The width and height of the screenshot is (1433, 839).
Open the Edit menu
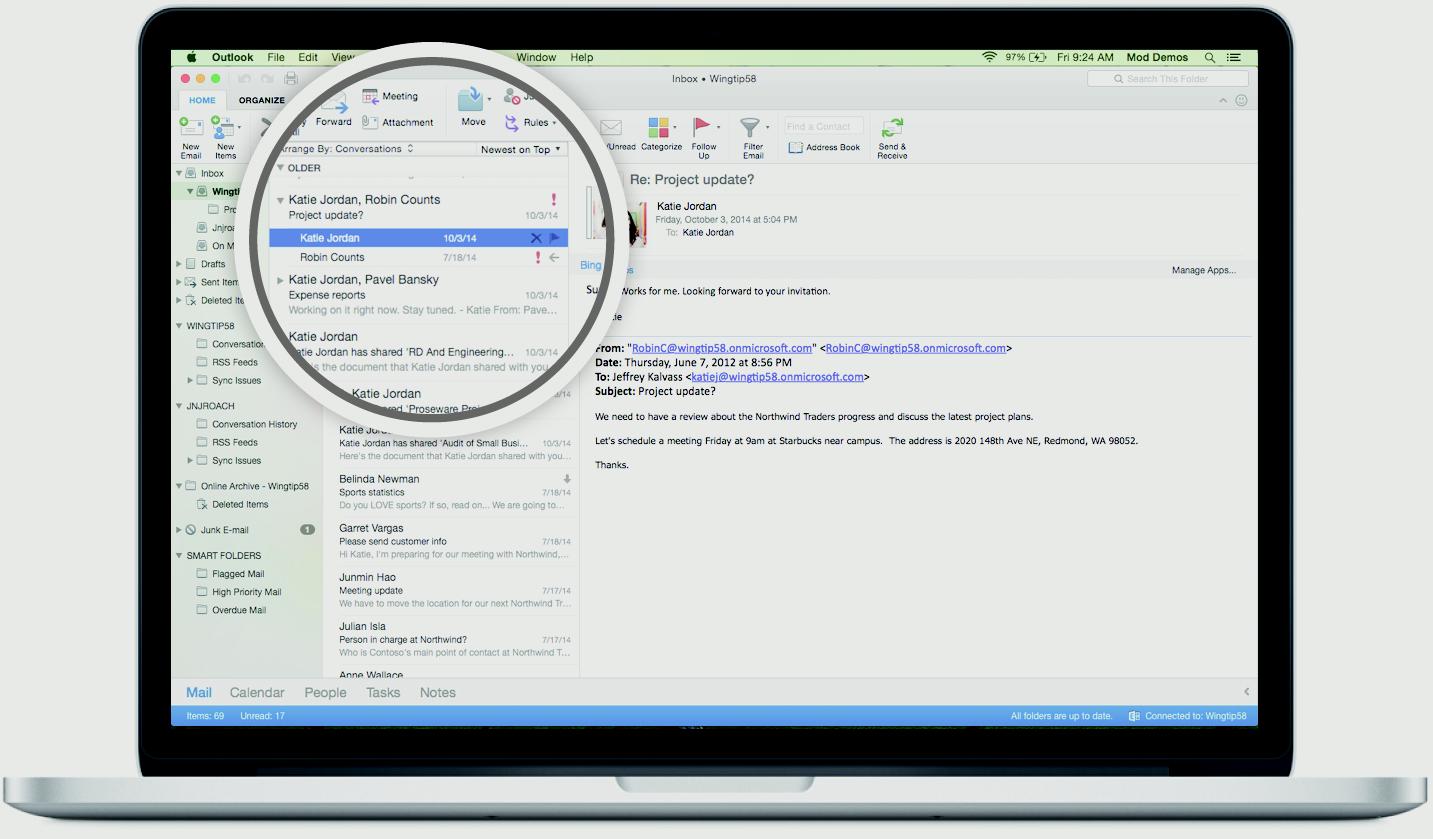[x=308, y=57]
